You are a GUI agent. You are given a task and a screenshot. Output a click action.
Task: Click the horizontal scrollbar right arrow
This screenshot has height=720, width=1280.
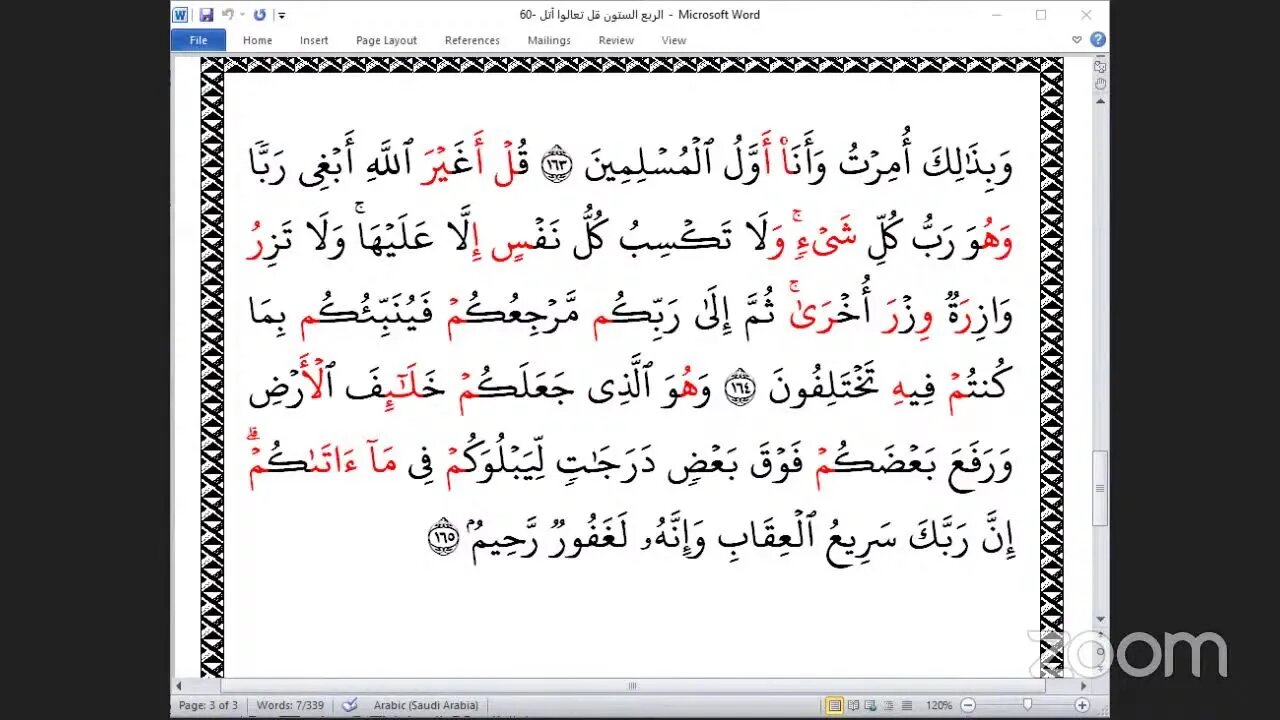[1083, 686]
